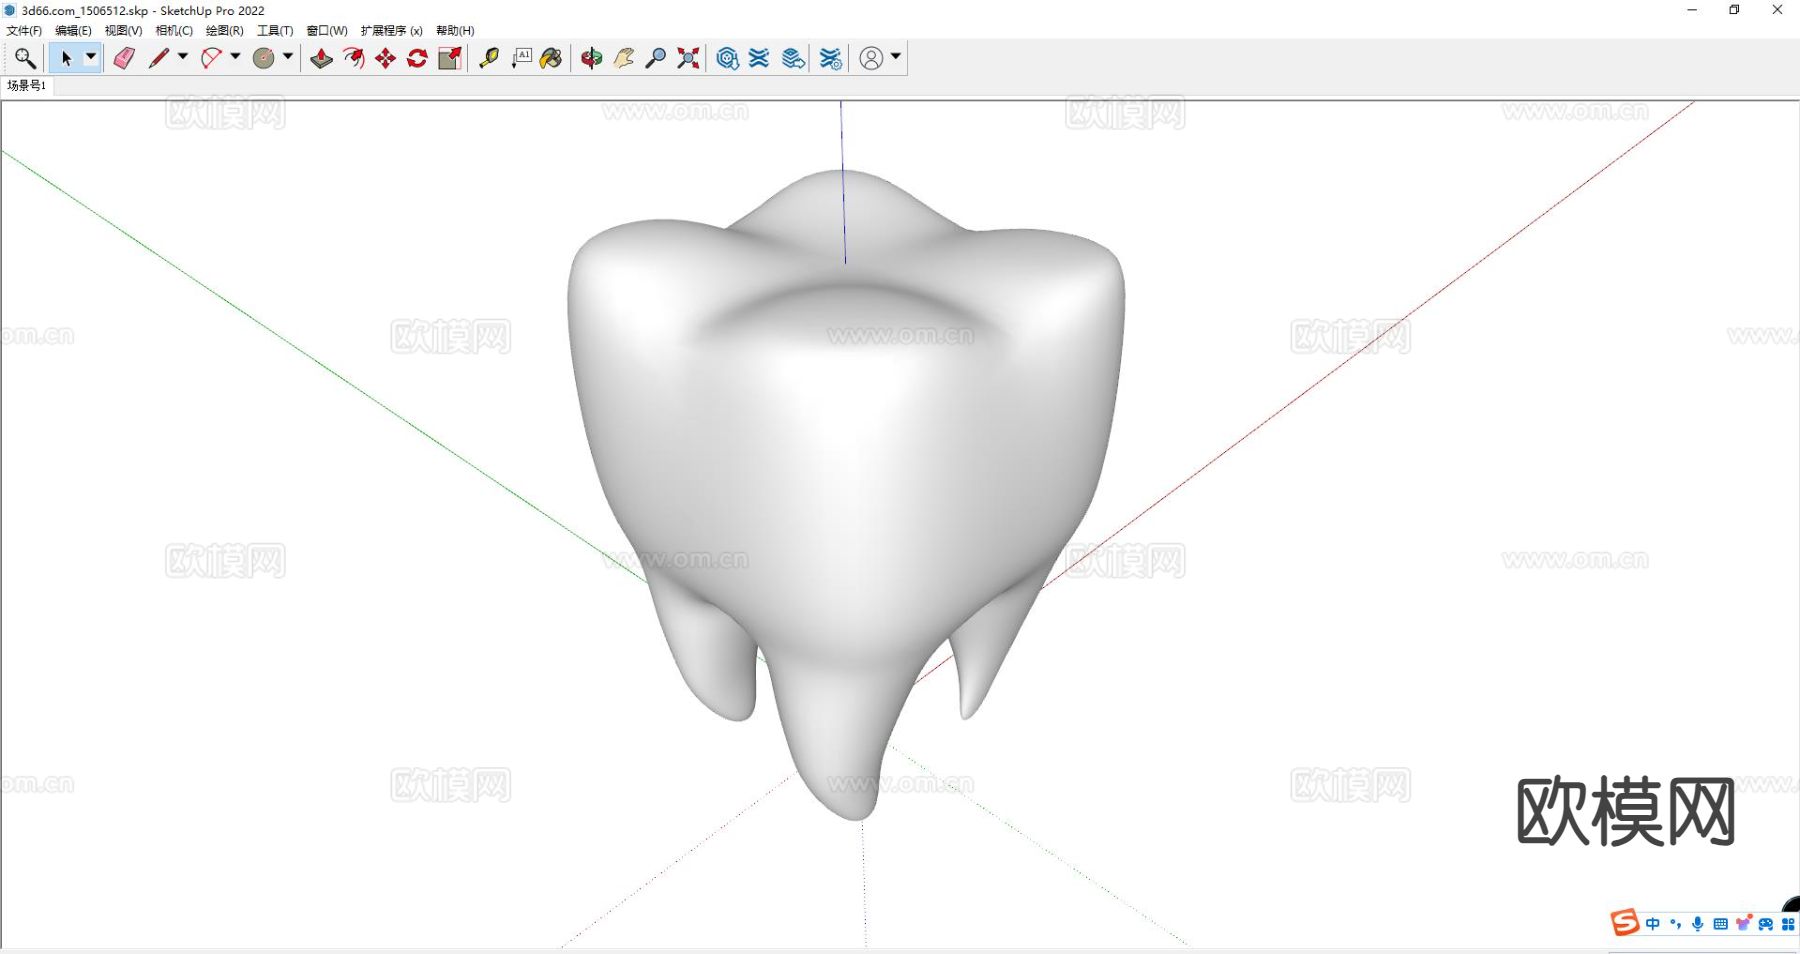The image size is (1800, 954).
Task: Expand the Line tool dropdown arrow
Action: click(183, 57)
